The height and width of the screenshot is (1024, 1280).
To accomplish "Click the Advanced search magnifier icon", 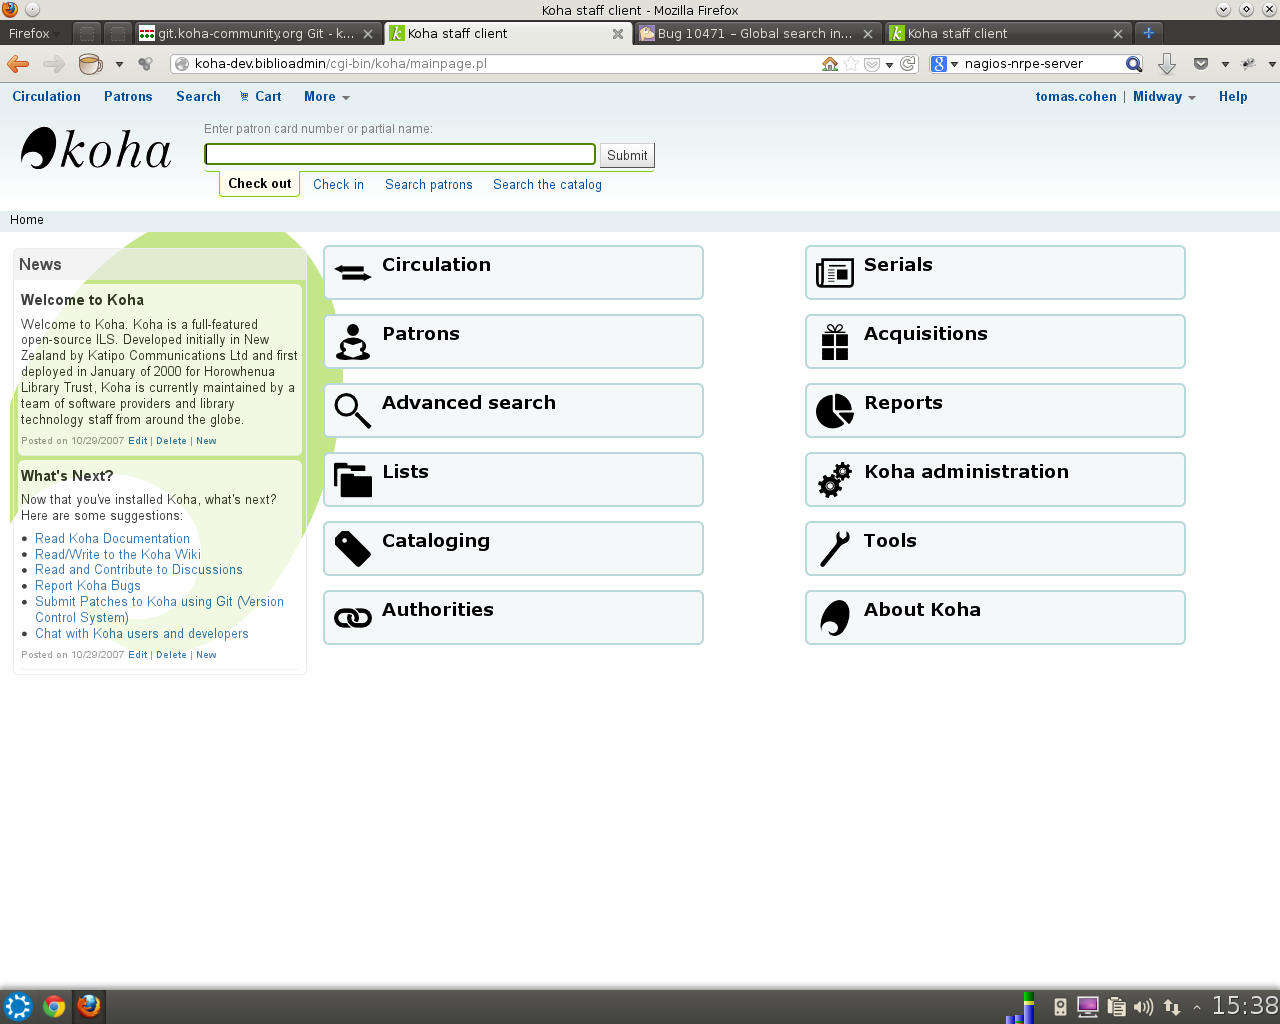I will click(x=352, y=411).
